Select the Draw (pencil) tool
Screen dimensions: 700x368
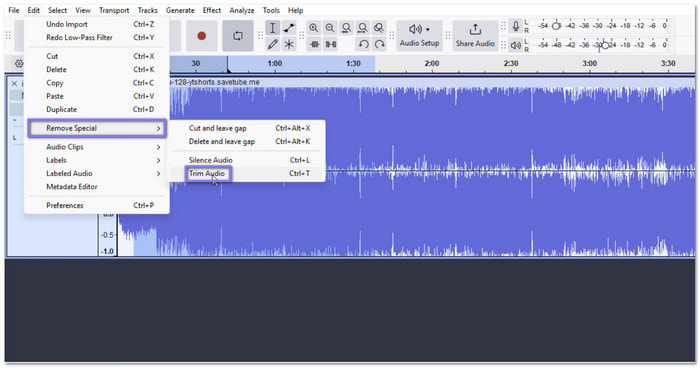point(272,44)
